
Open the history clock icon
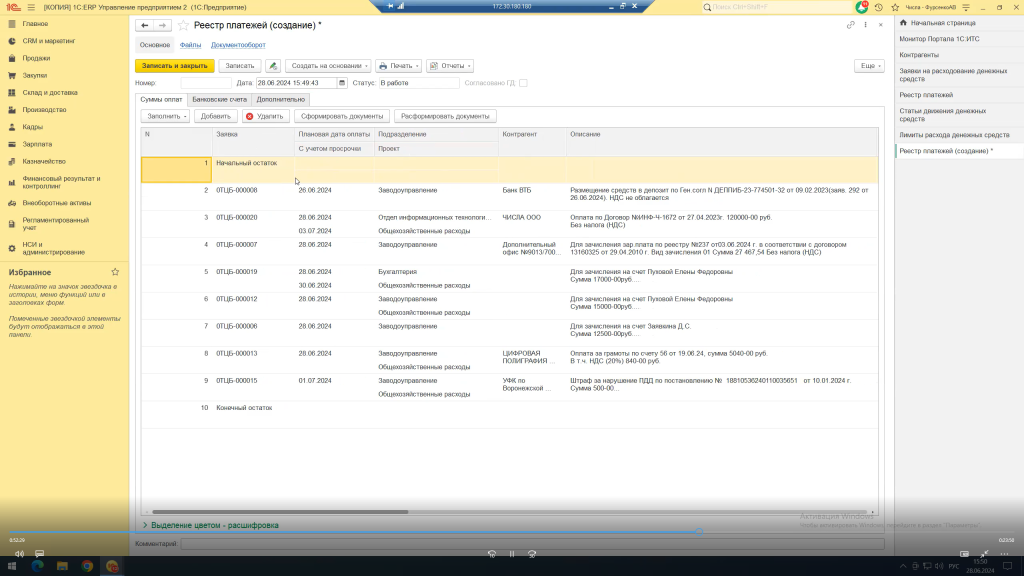click(x=877, y=6)
